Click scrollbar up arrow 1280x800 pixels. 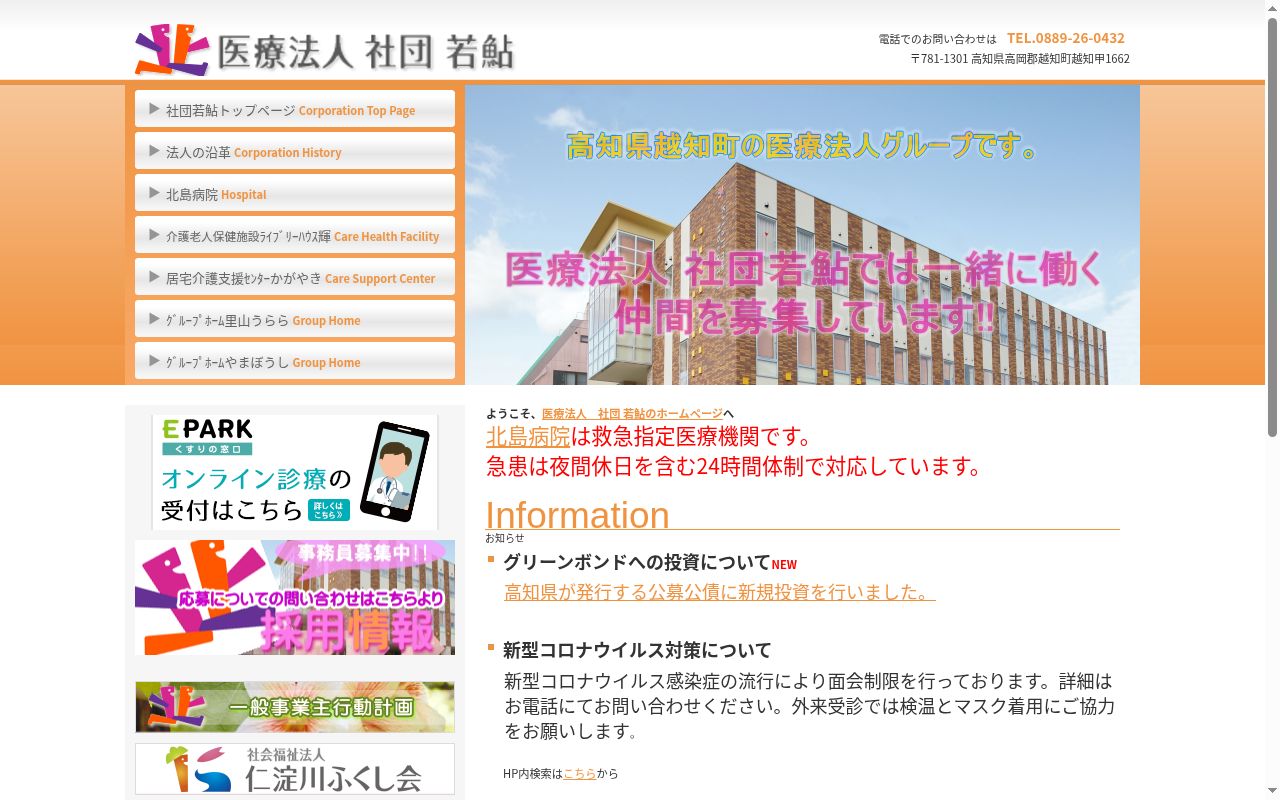pos(1272,7)
